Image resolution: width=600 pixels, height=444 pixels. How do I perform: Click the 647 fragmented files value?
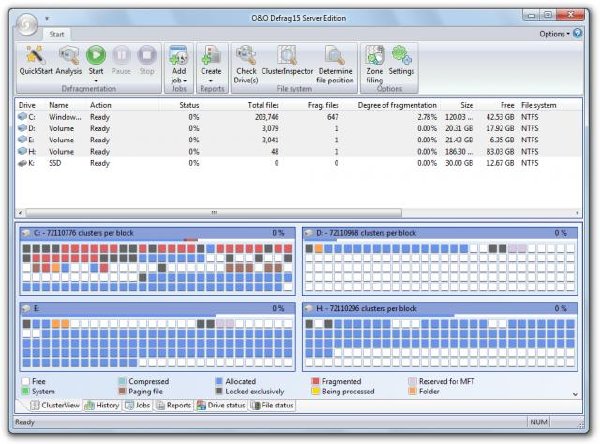(333, 117)
